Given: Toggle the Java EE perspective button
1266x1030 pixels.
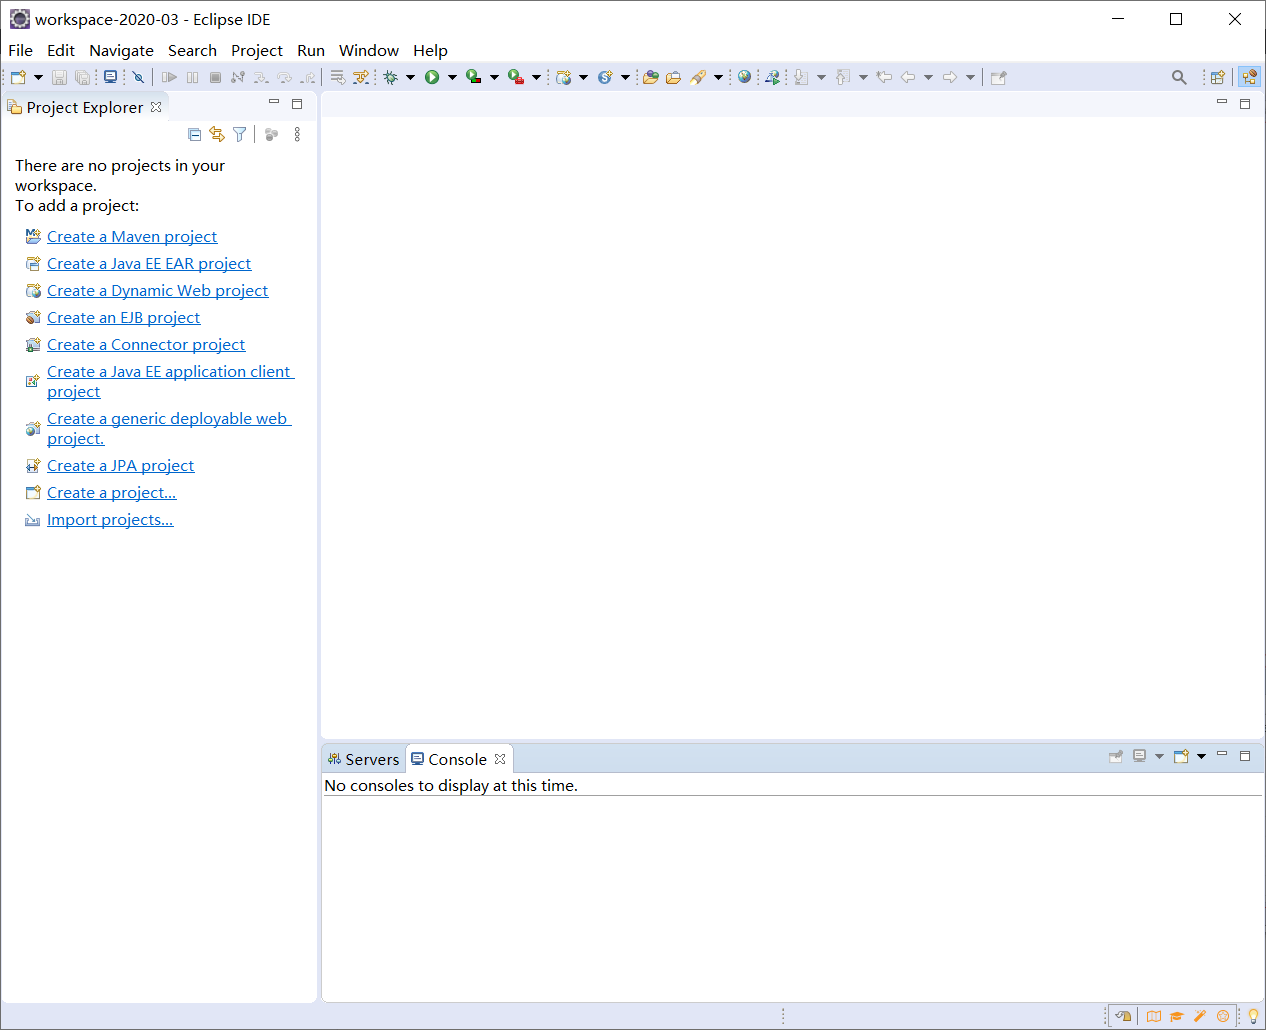Looking at the screenshot, I should point(1249,77).
